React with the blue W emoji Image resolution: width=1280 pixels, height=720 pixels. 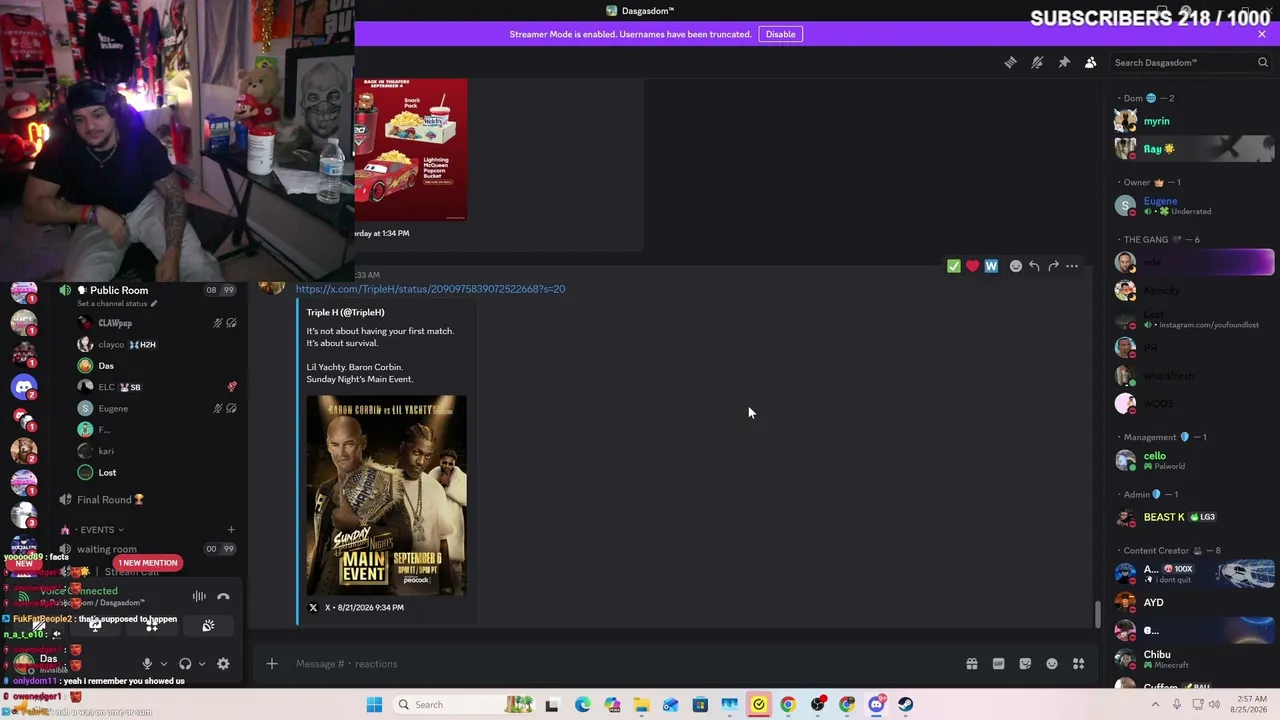[991, 266]
